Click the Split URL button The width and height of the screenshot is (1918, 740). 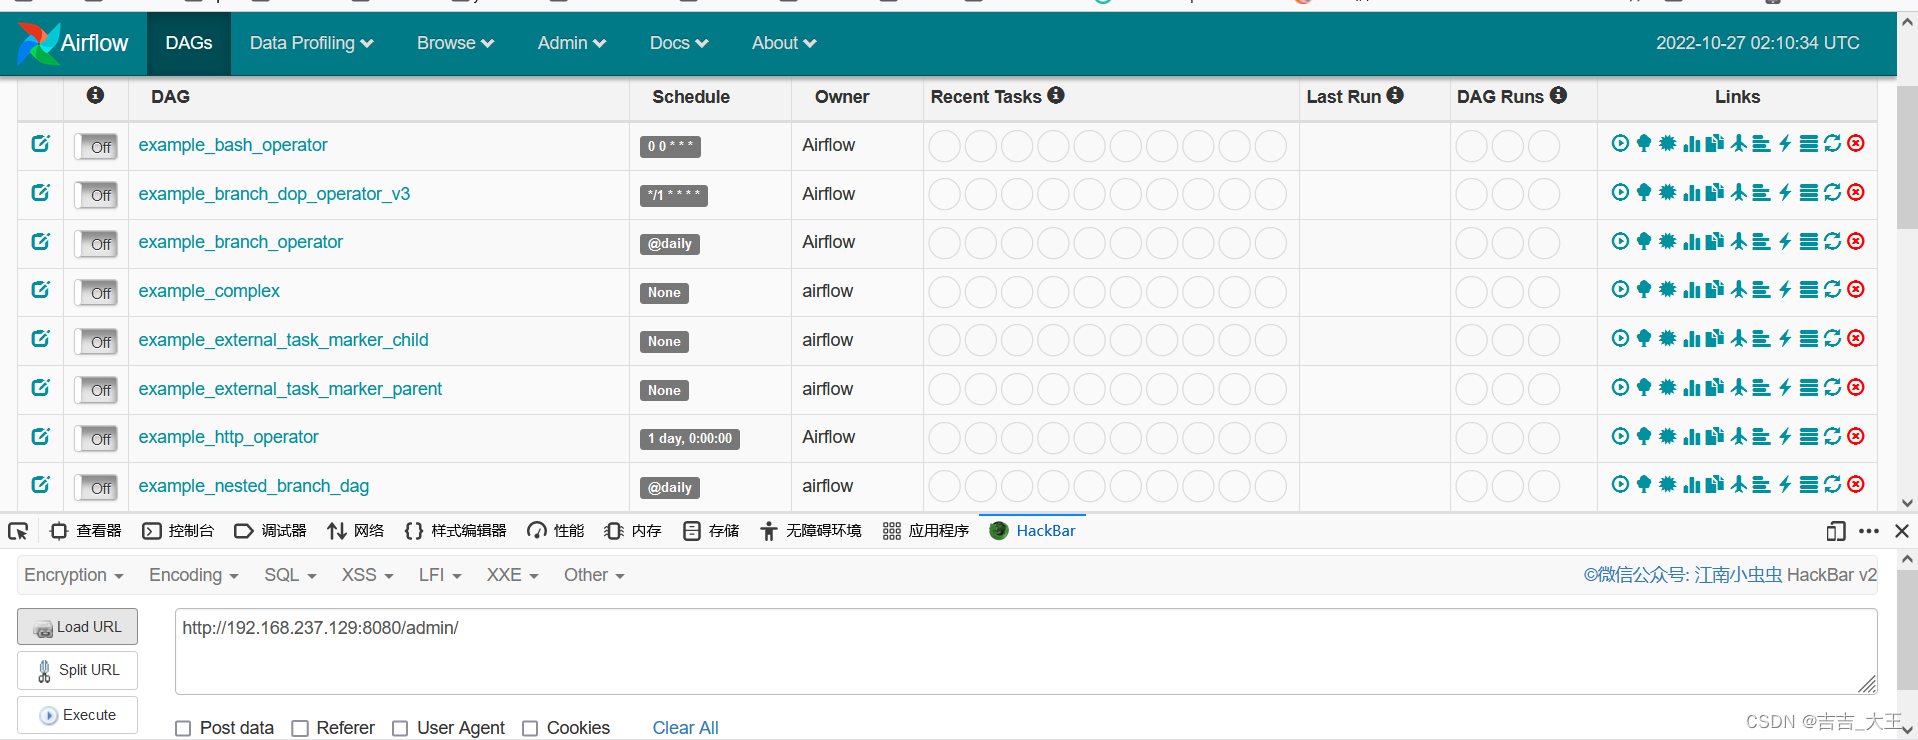77,670
